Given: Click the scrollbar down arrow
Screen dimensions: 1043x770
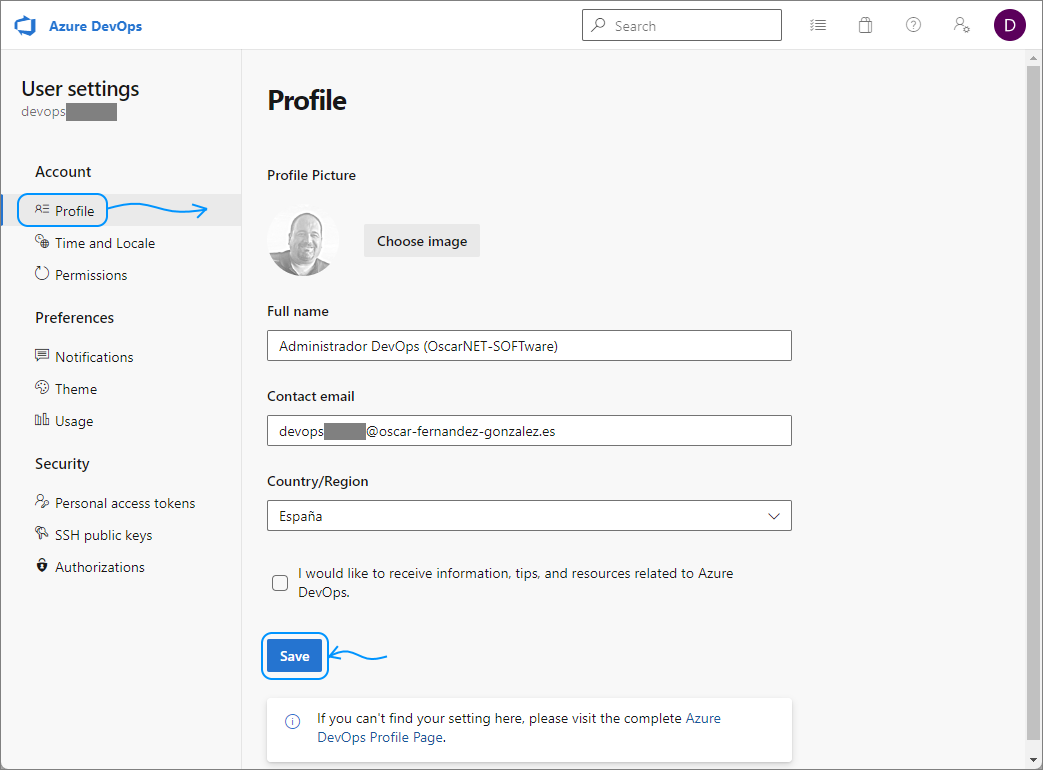Looking at the screenshot, I should click(1033, 759).
